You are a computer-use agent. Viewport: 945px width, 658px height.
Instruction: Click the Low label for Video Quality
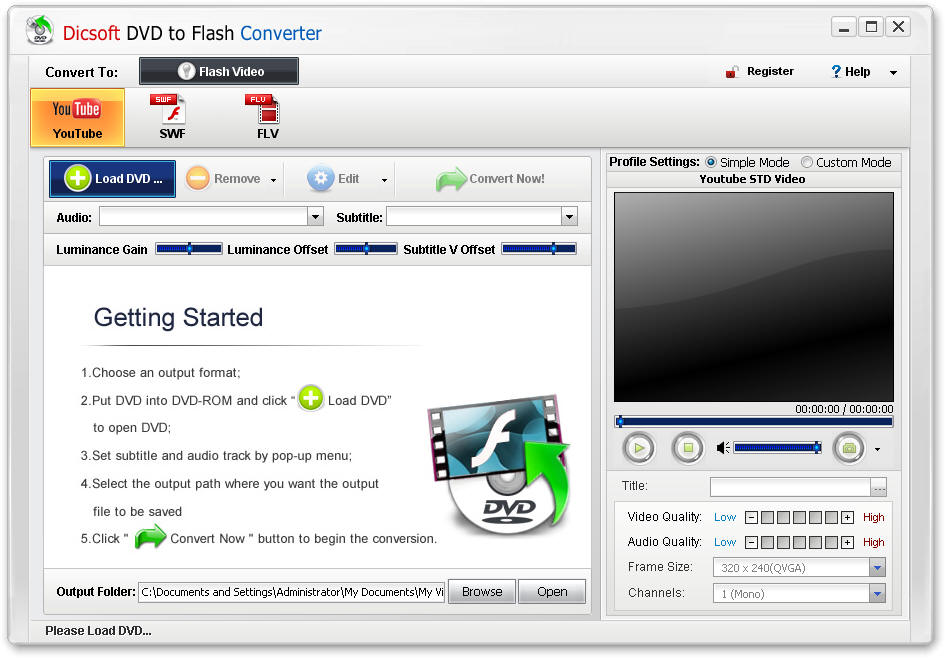pos(725,517)
